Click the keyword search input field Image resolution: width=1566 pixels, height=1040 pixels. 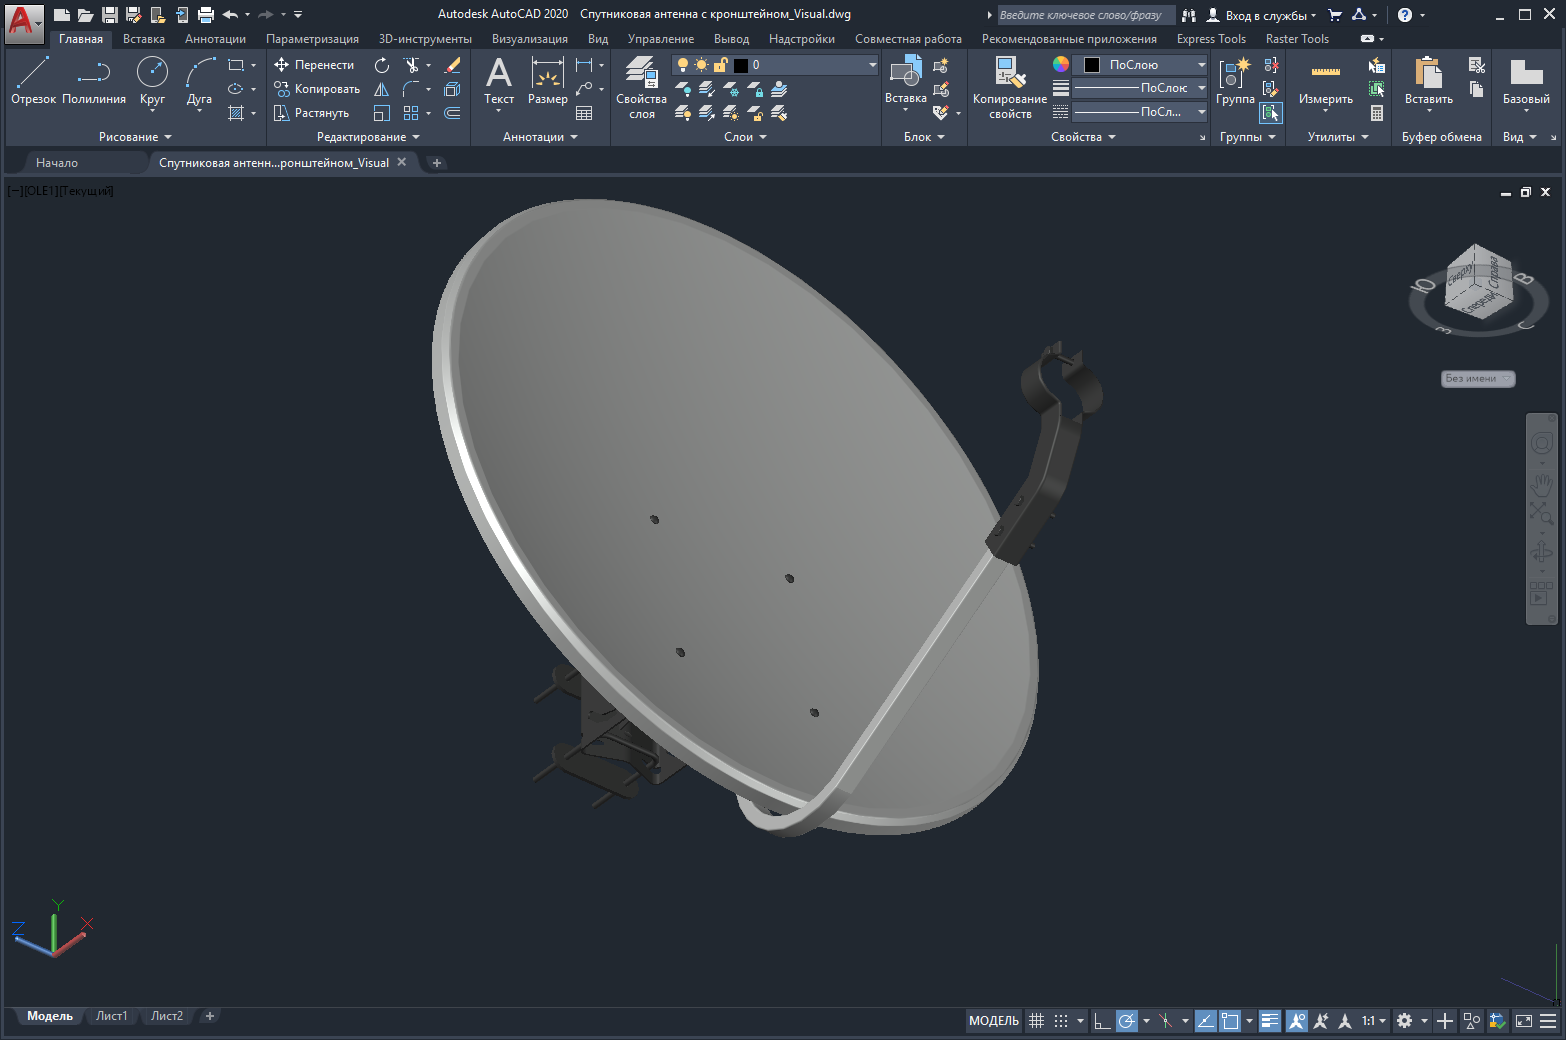click(x=1085, y=15)
